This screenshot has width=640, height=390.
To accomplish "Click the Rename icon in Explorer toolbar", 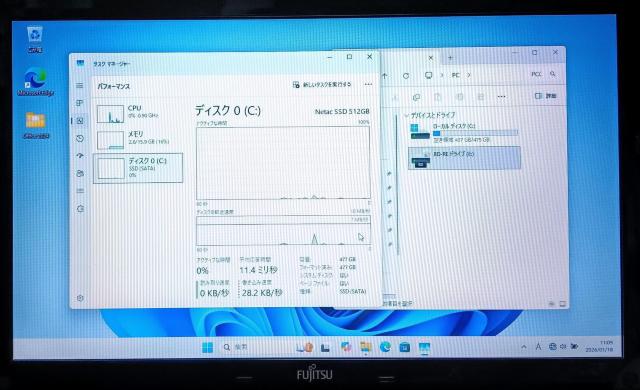I will (459, 97).
